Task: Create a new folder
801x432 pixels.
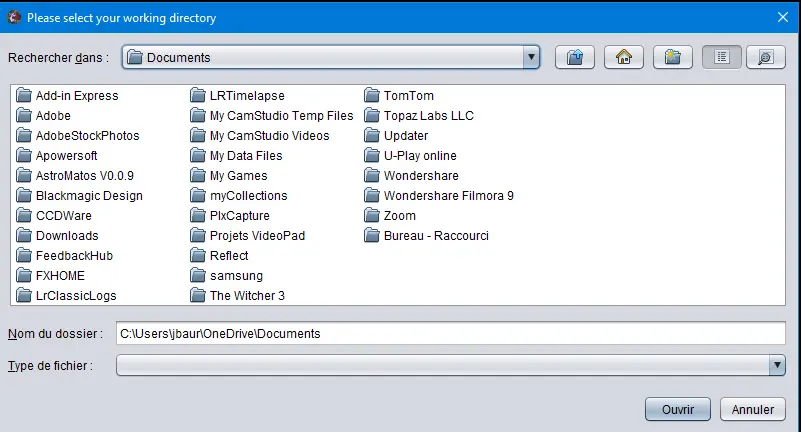Action: coord(673,57)
